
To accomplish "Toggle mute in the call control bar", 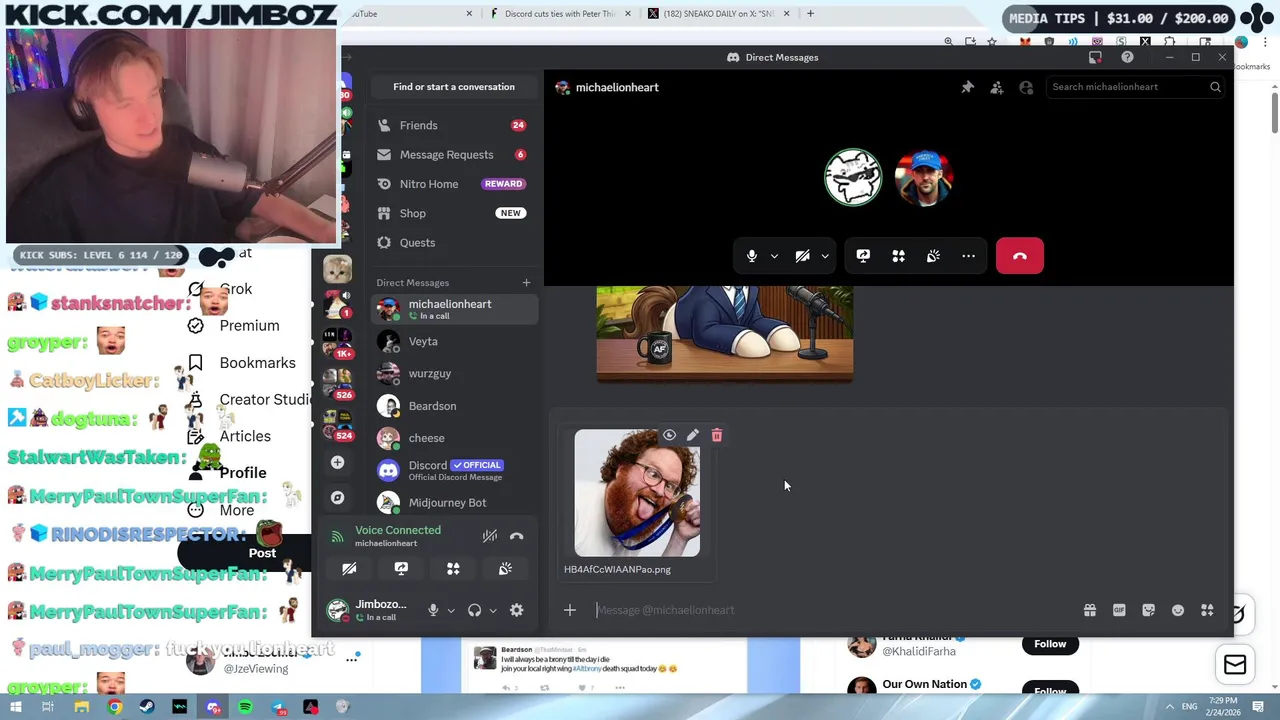I will click(x=752, y=256).
